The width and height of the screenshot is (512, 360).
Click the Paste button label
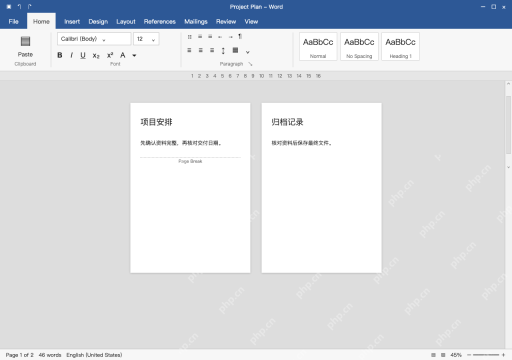click(x=25, y=54)
